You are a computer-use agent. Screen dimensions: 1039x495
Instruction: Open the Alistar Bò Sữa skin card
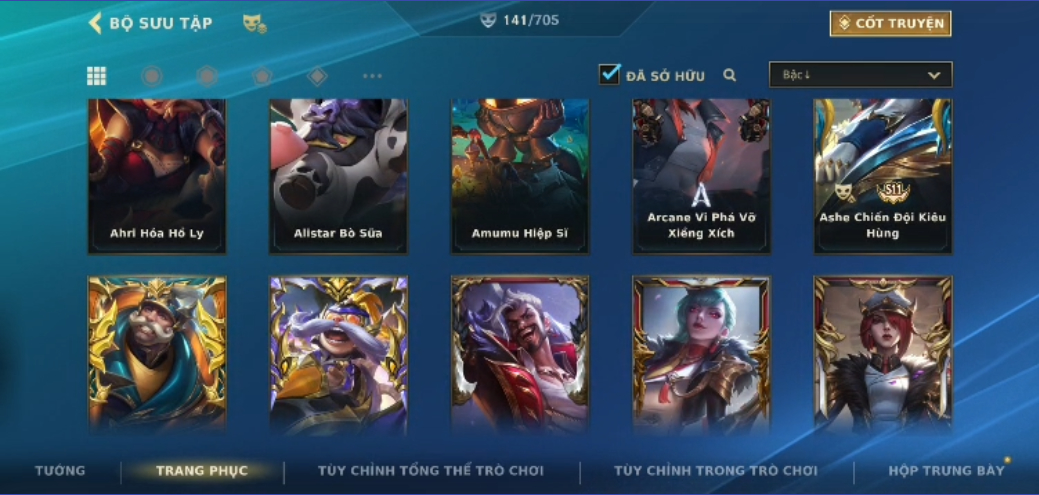pyautogui.click(x=339, y=176)
